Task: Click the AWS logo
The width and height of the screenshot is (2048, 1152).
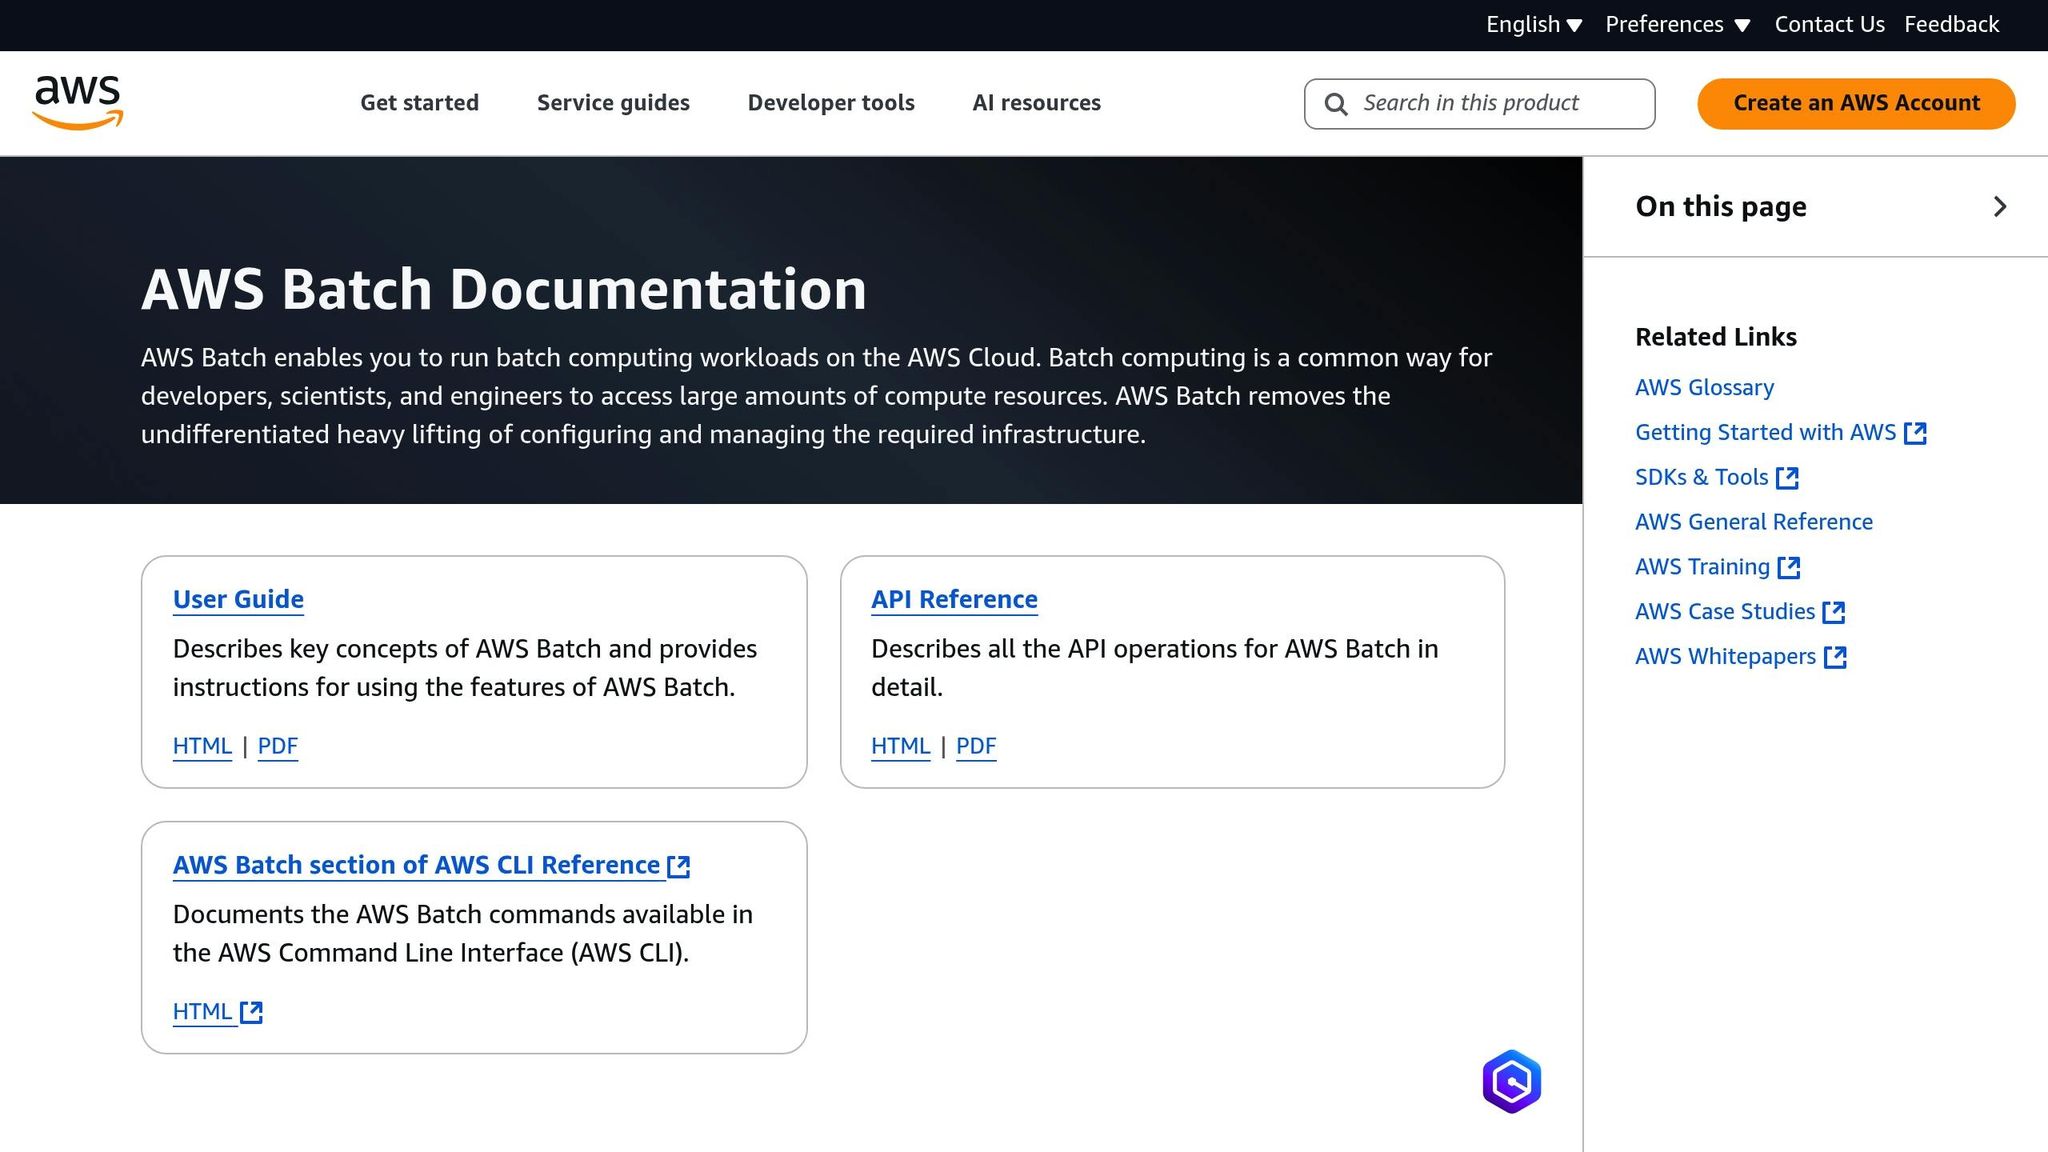Action: pos(78,102)
